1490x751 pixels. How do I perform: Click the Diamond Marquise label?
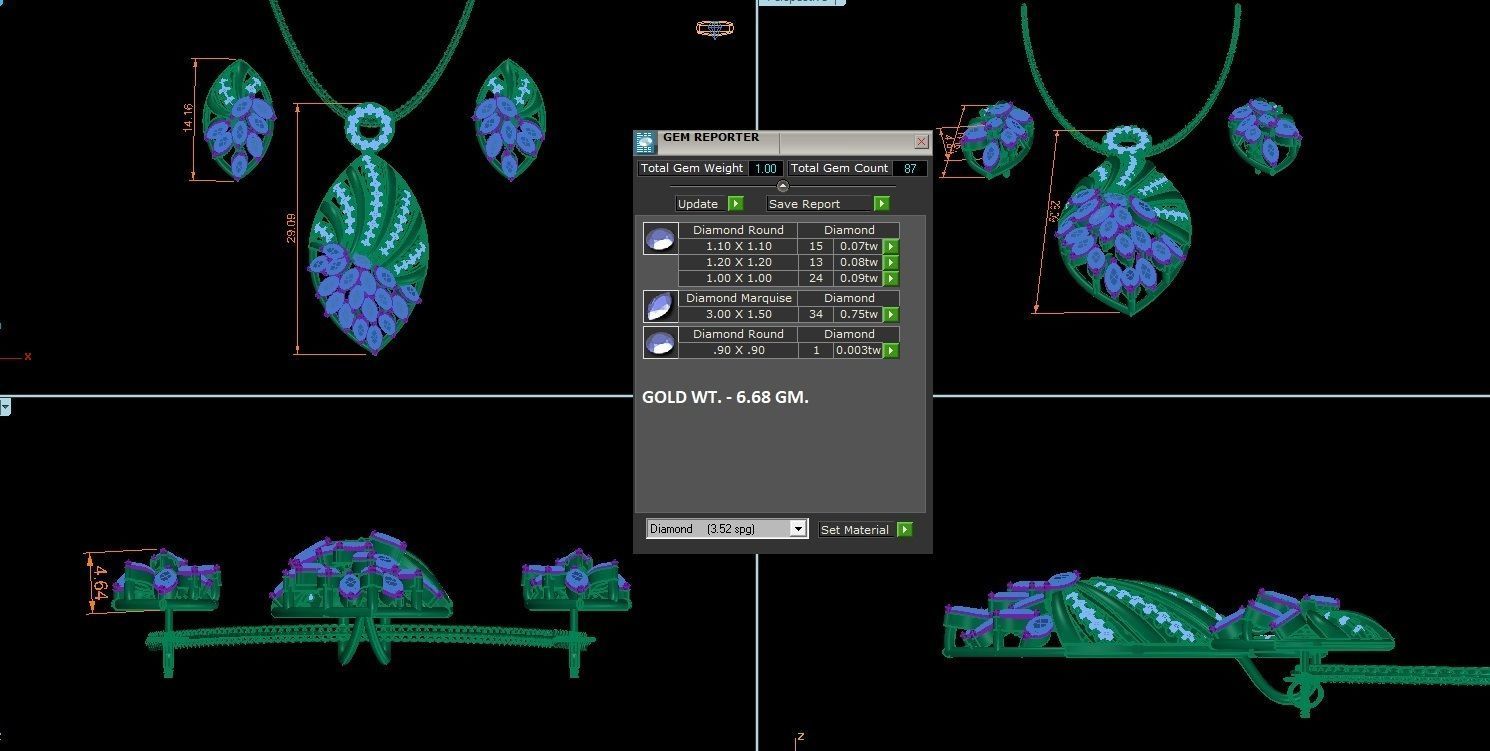pyautogui.click(x=738, y=298)
